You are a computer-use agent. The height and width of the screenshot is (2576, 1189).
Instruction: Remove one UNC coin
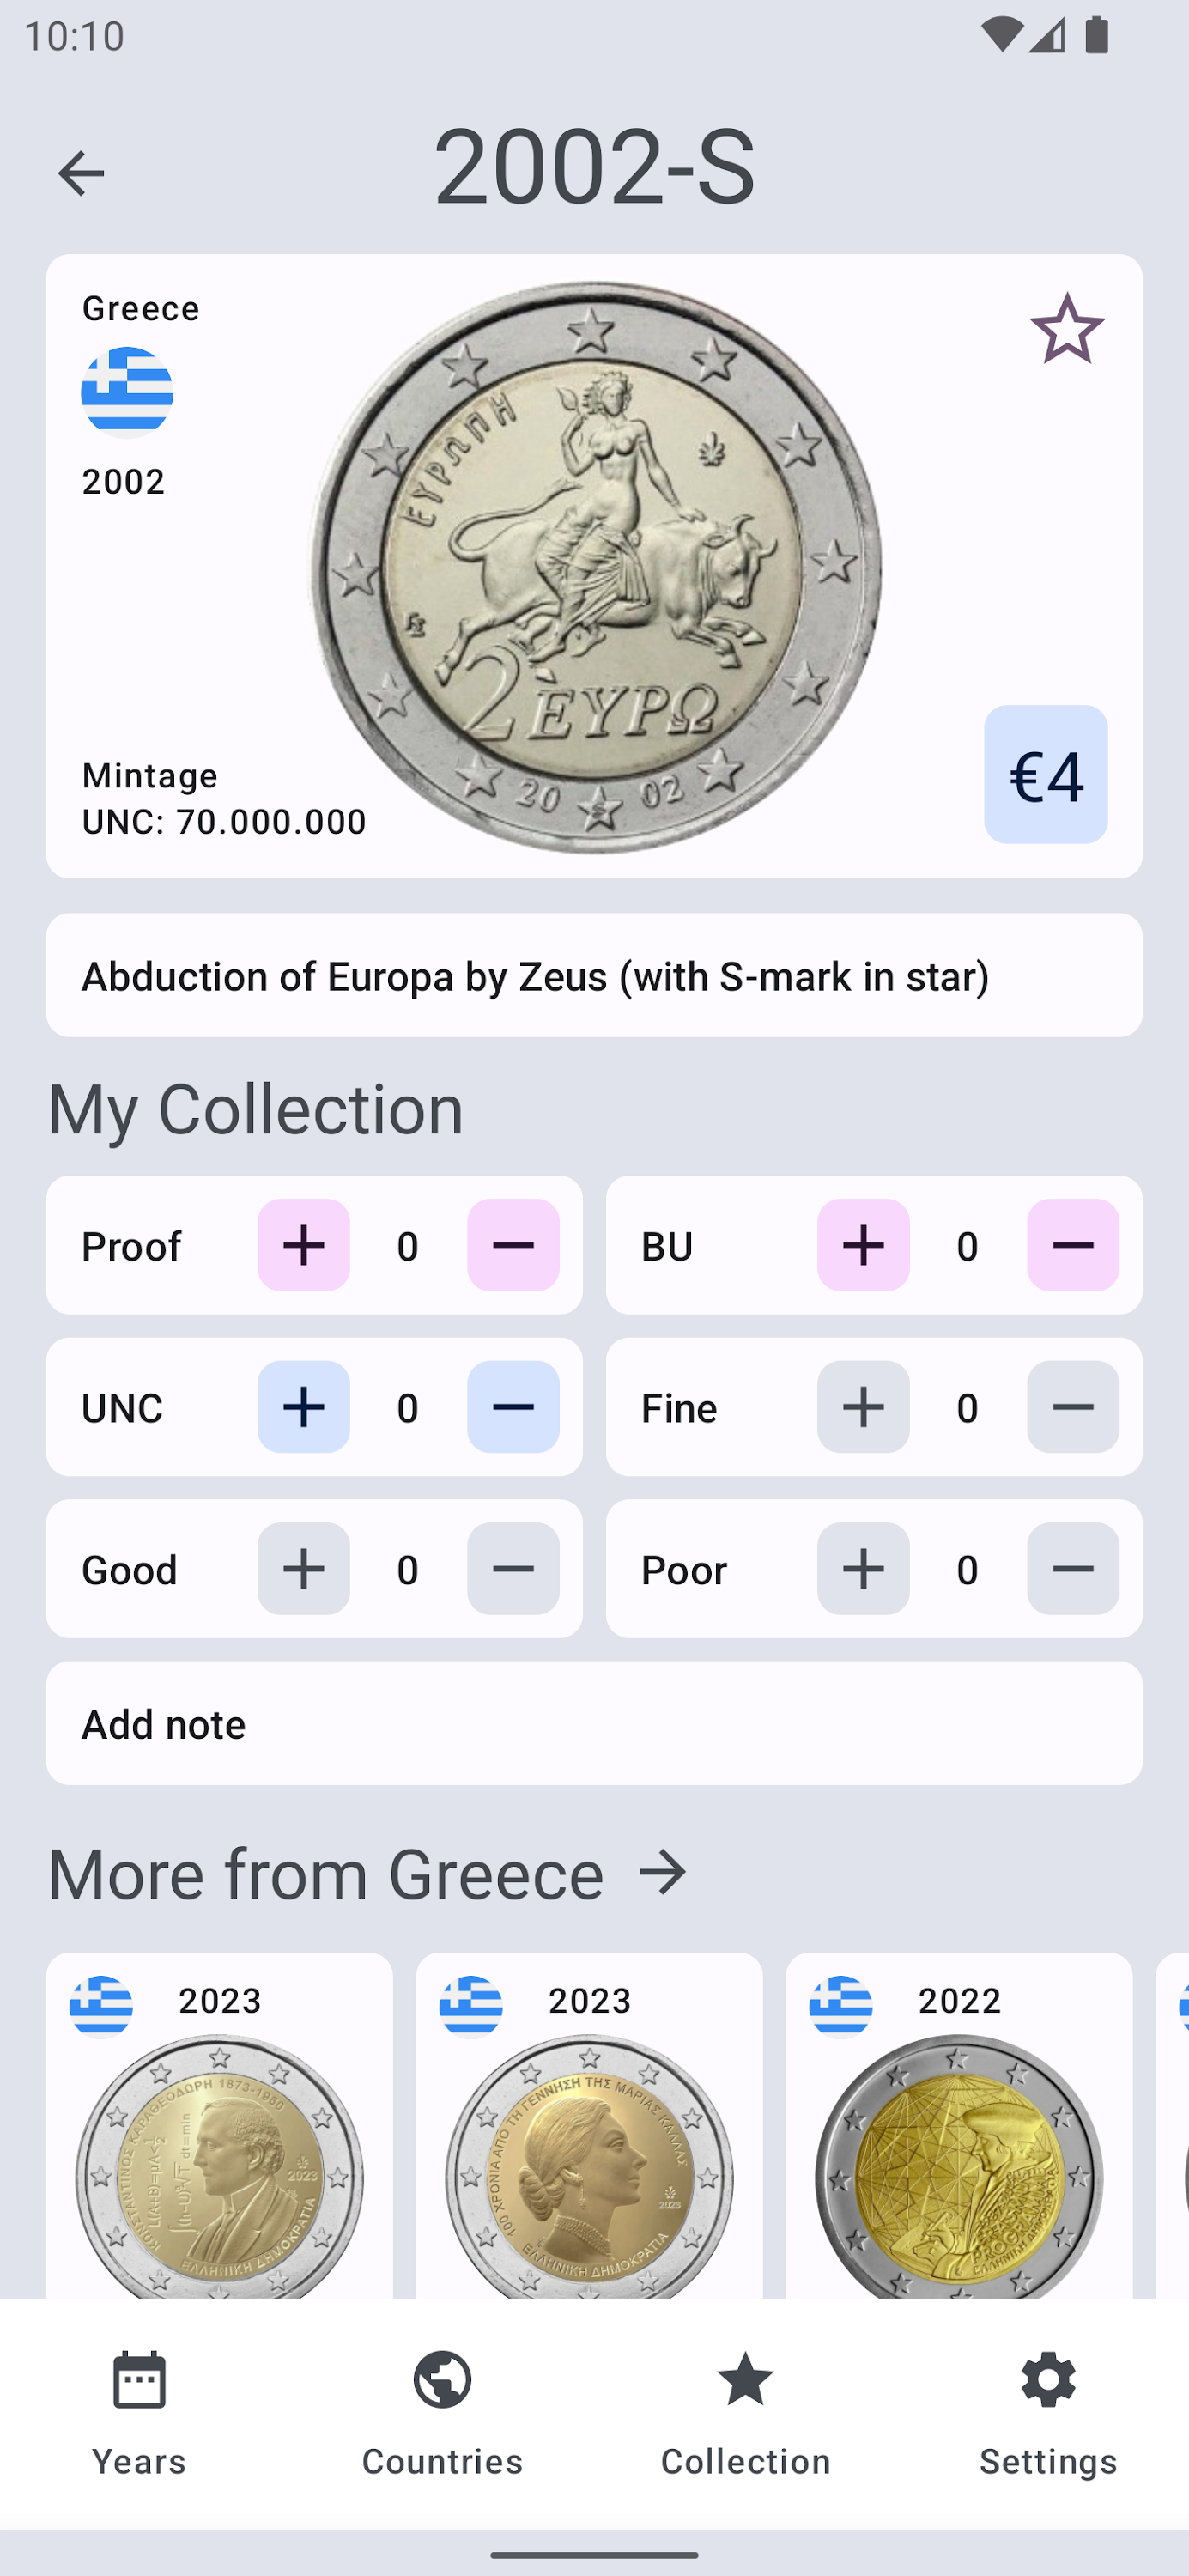[513, 1407]
